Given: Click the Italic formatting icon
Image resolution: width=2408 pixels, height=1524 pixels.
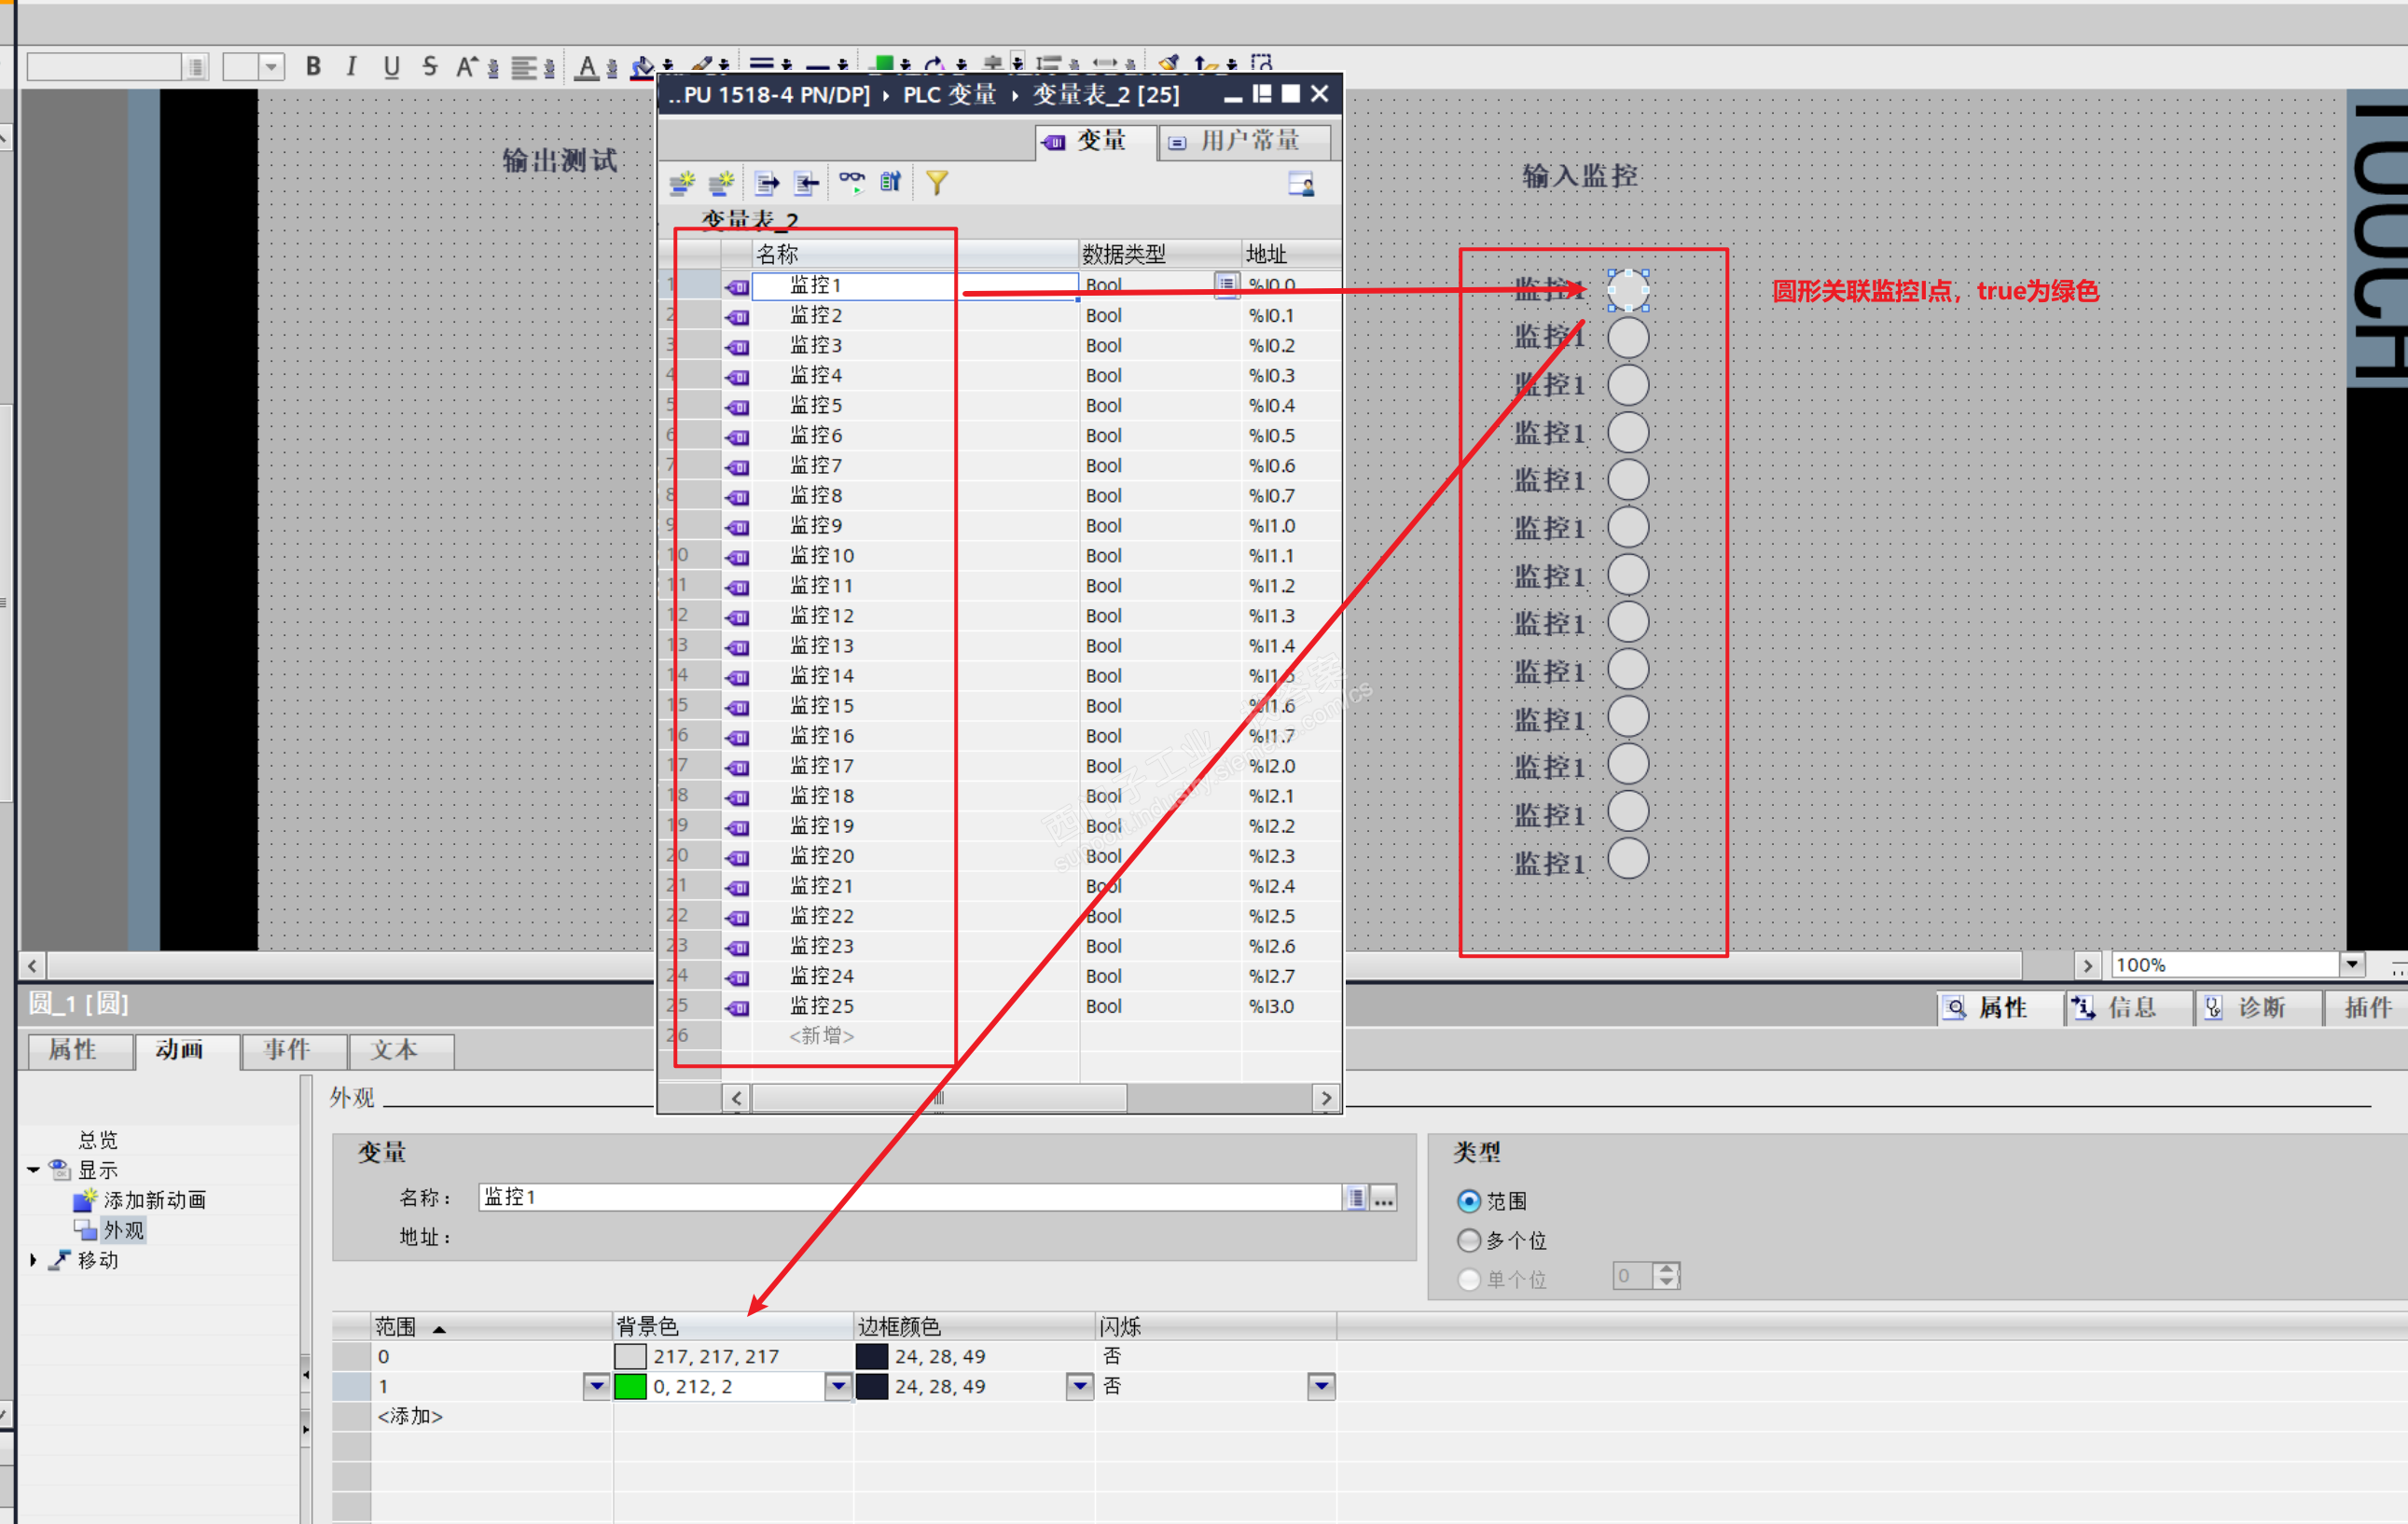Looking at the screenshot, I should 351,66.
